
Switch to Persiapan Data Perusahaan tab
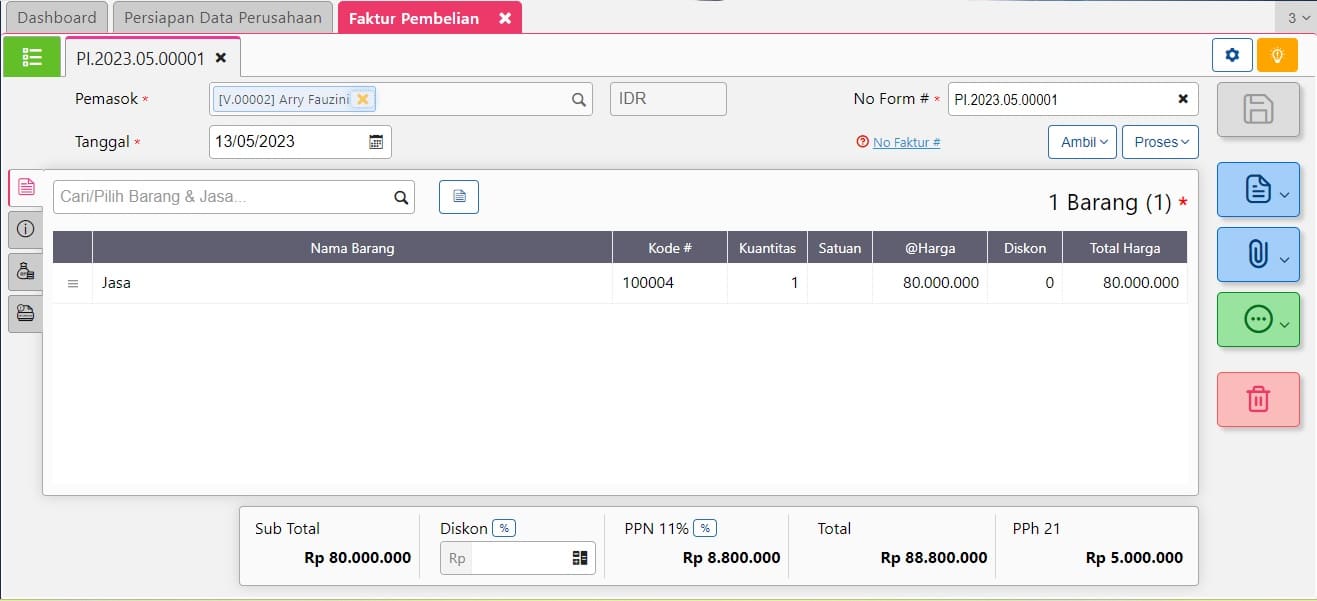point(223,18)
